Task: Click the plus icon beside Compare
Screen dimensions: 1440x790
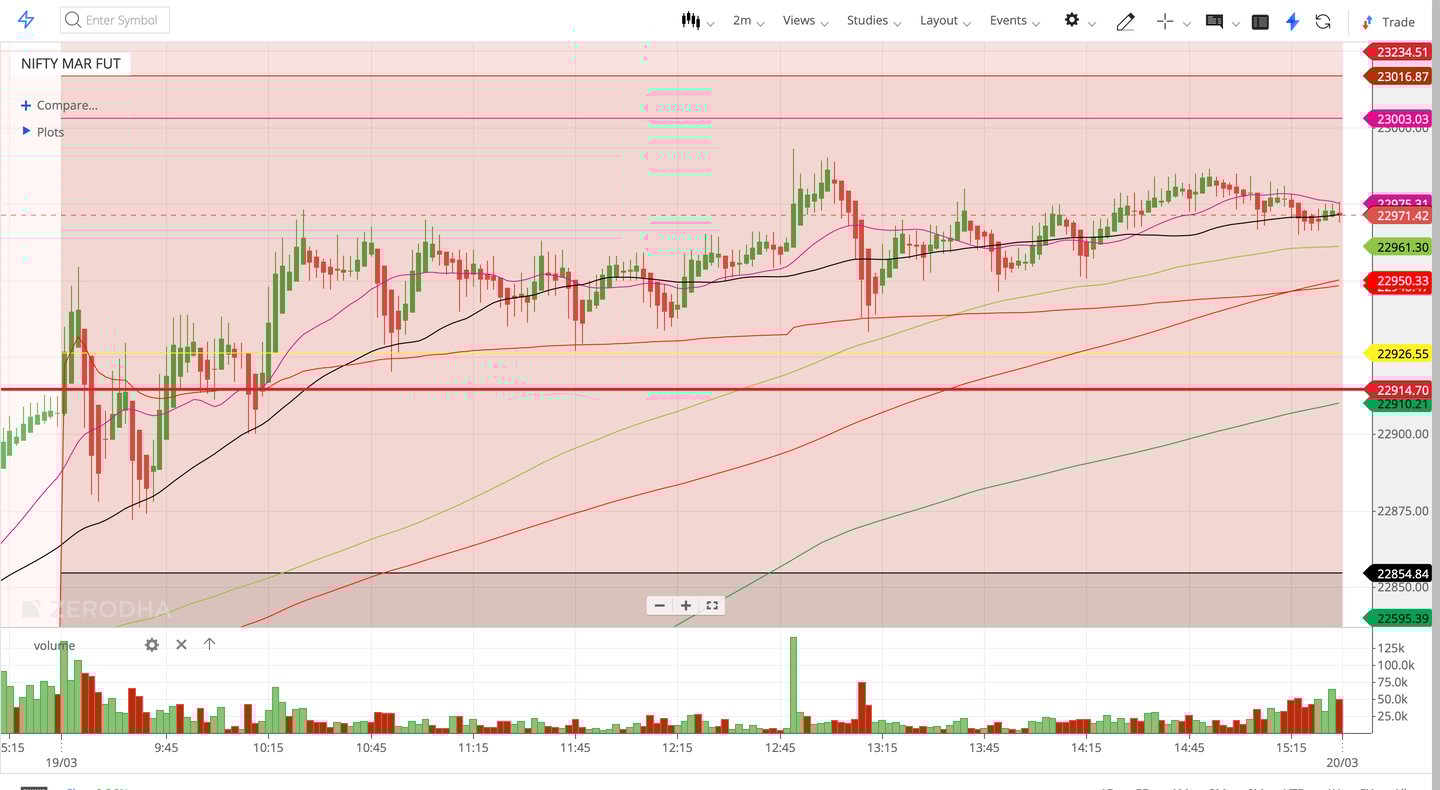Action: (x=26, y=105)
